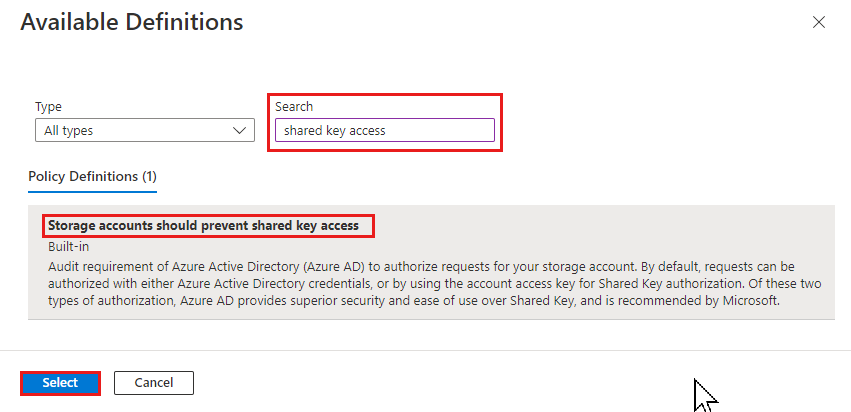Dismiss the dialog with the Cancel button
This screenshot has height=412, width=851.
(x=154, y=383)
